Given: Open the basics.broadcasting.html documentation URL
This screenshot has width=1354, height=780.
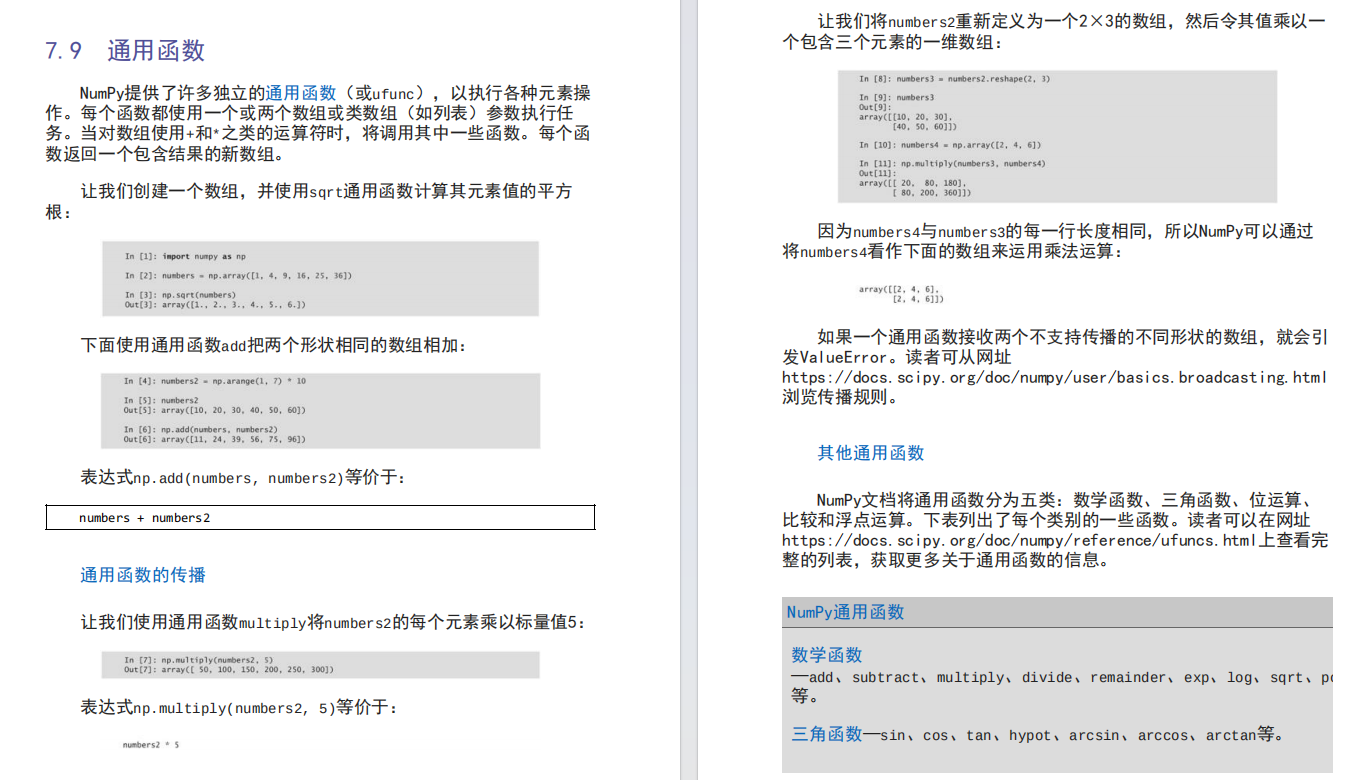Looking at the screenshot, I should pos(1055,377).
